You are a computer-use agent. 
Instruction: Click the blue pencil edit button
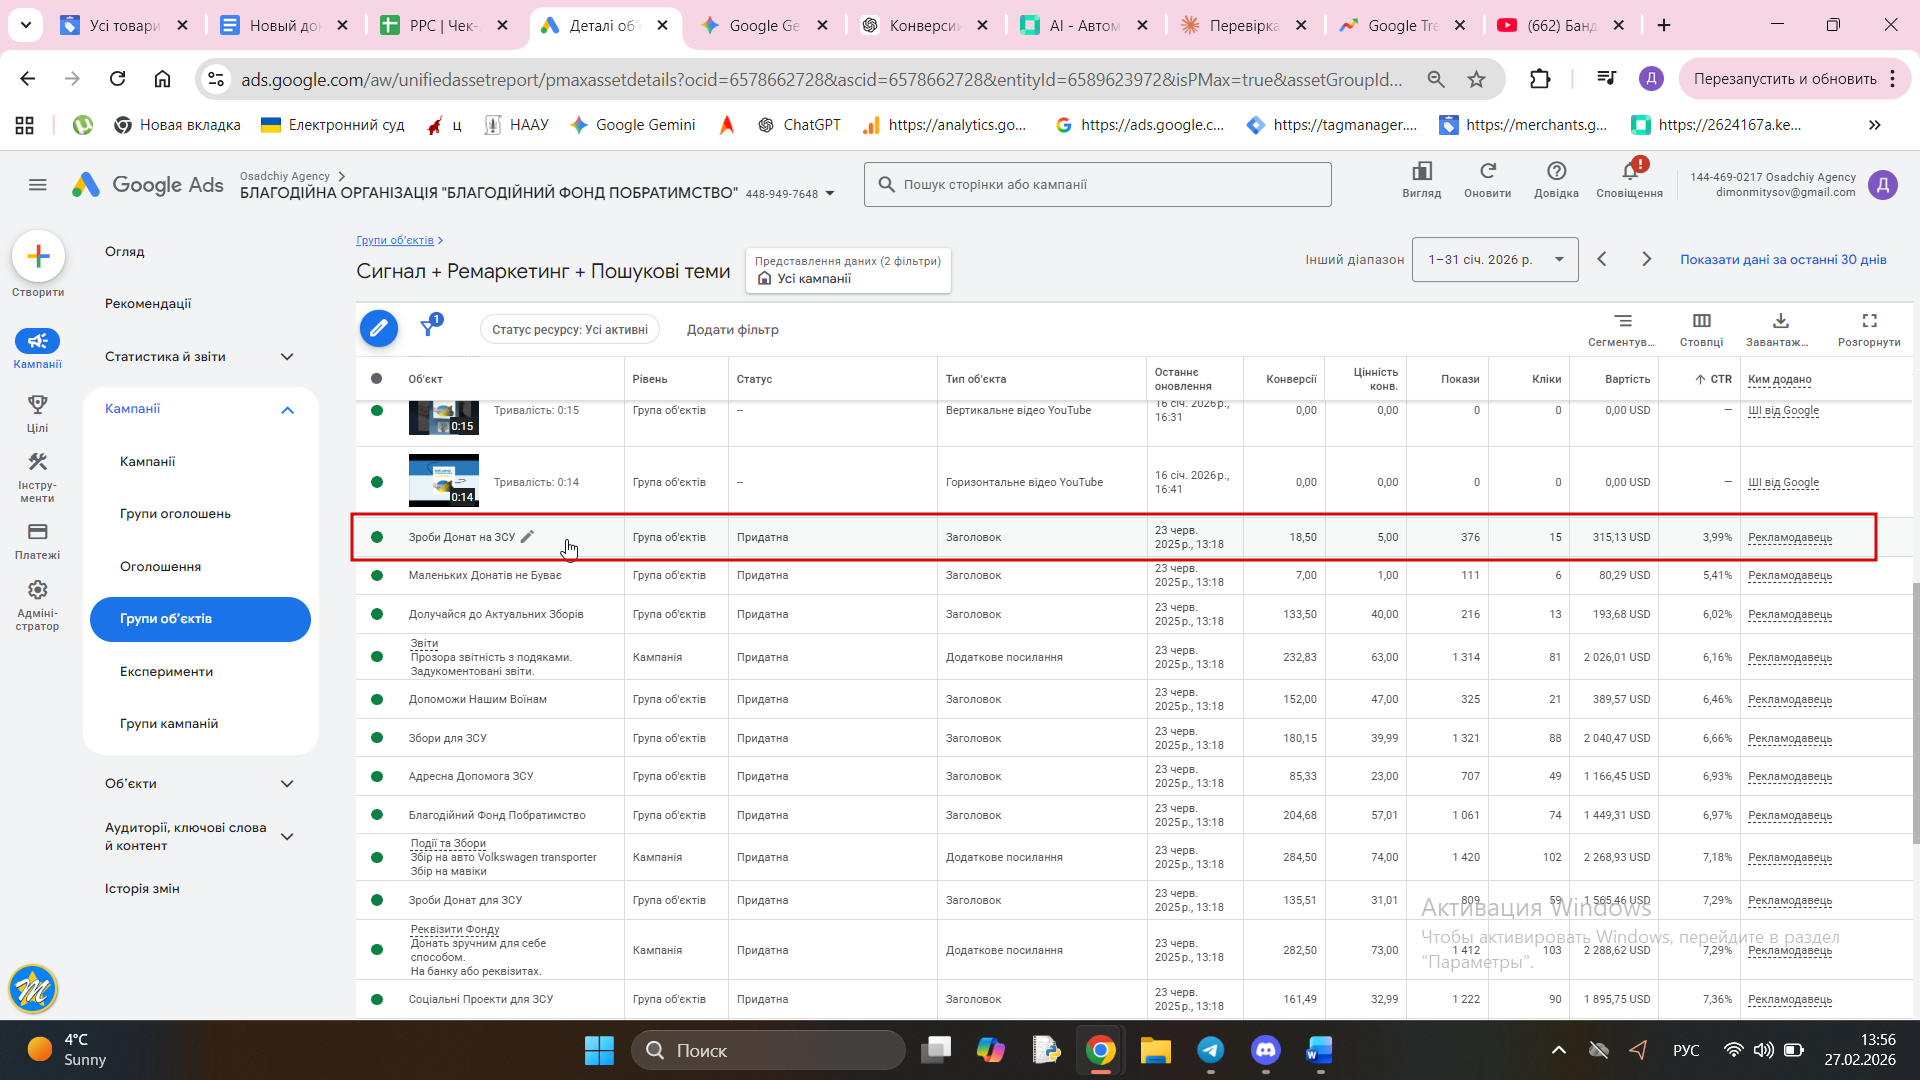(378, 328)
